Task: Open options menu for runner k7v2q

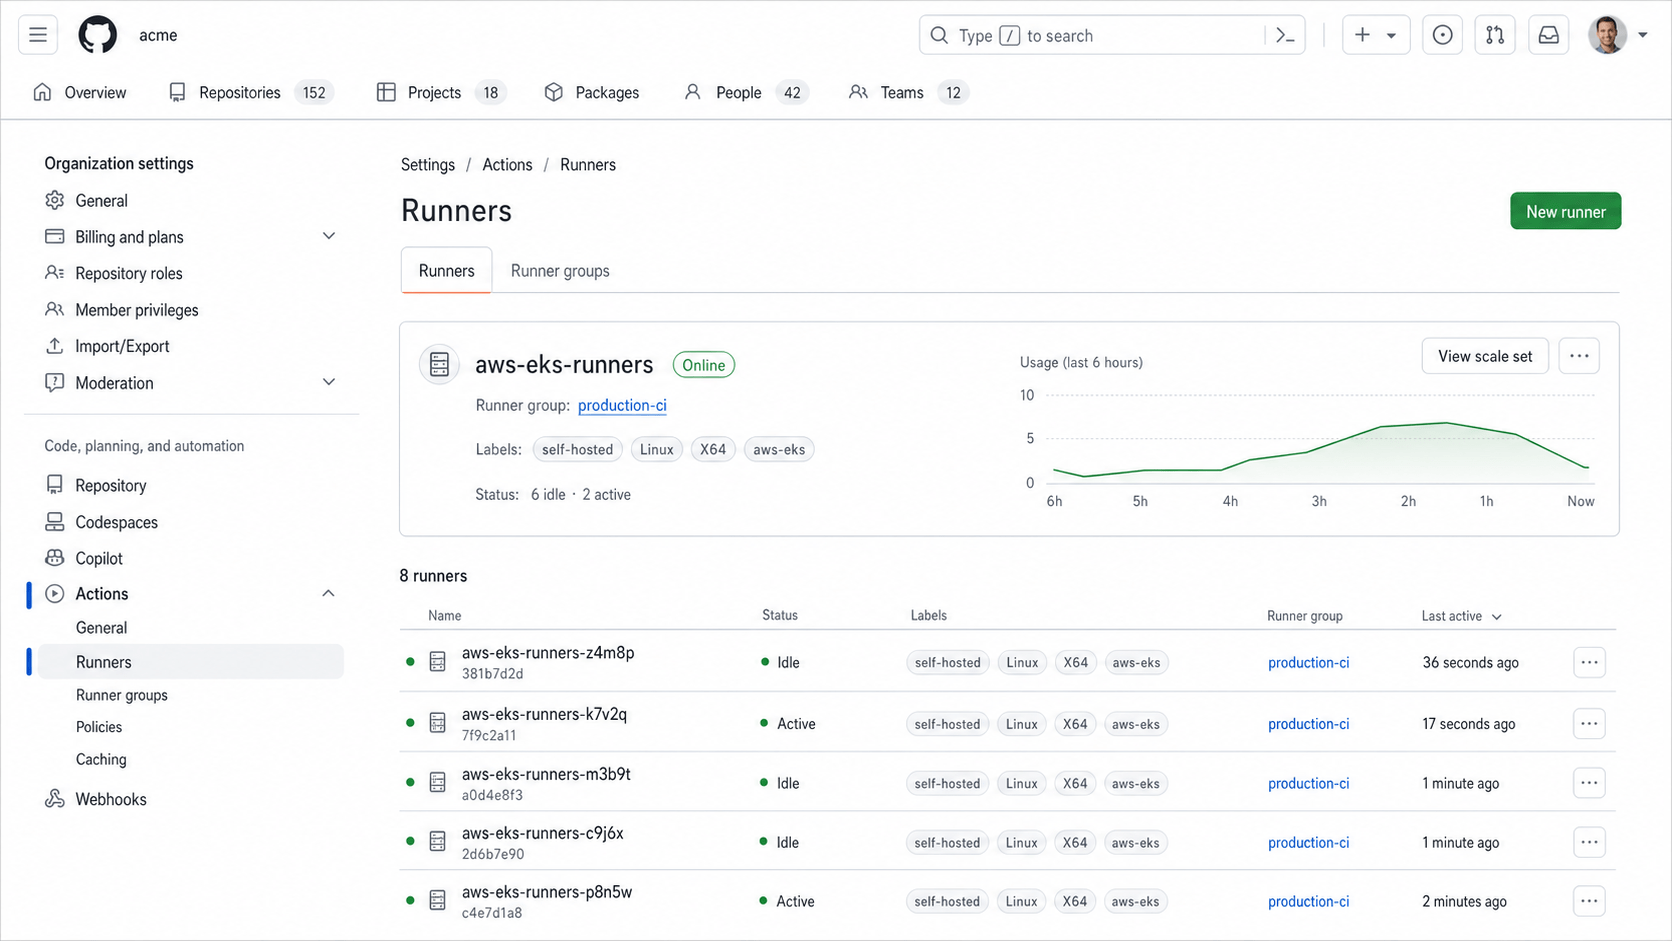Action: click(1589, 723)
